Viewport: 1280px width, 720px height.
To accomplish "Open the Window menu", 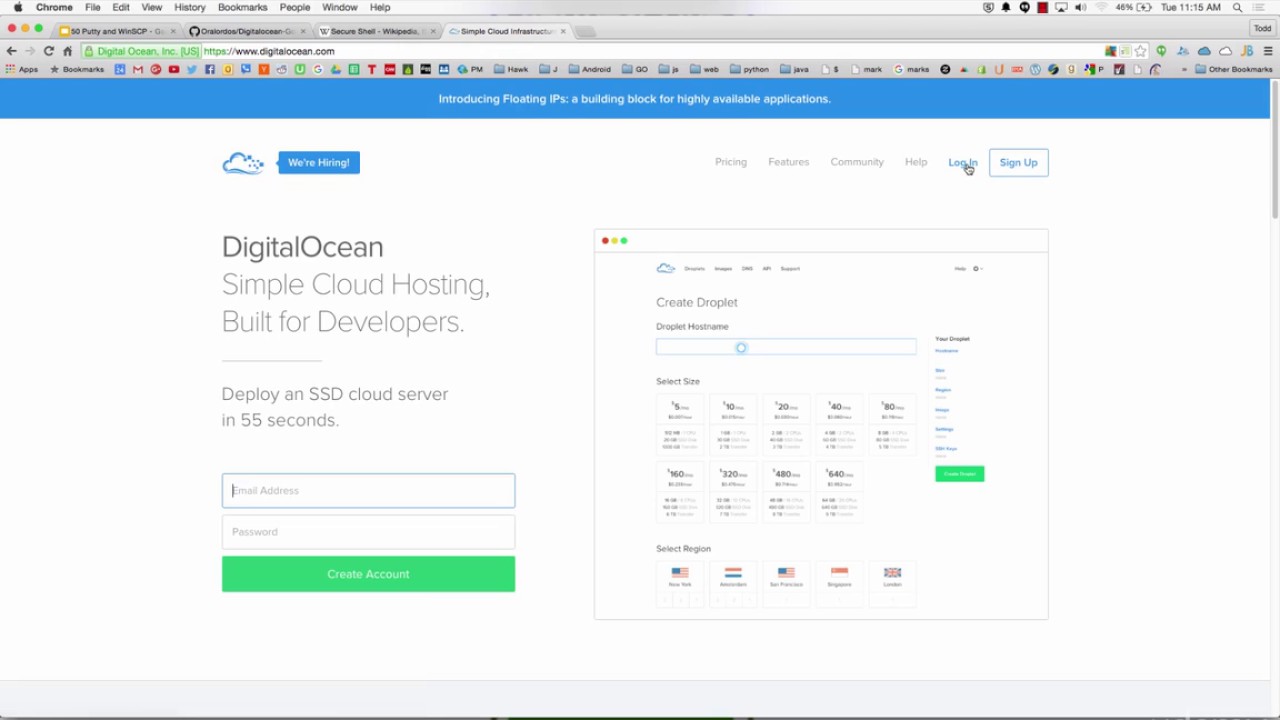I will click(x=339, y=7).
